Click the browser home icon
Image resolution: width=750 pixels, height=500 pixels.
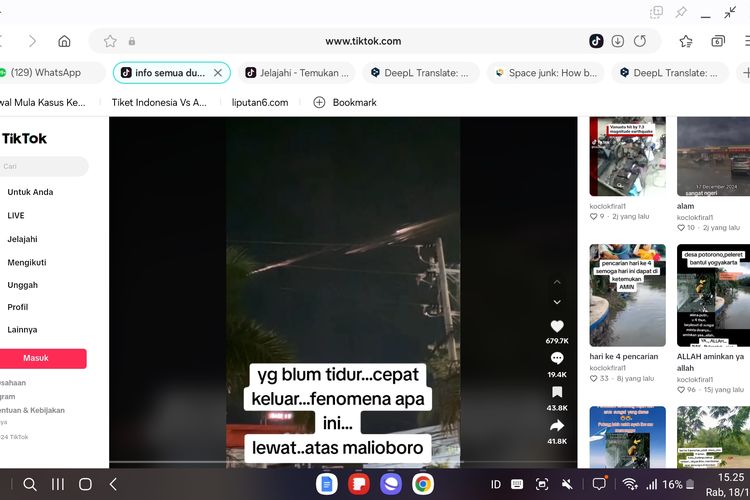pos(64,41)
